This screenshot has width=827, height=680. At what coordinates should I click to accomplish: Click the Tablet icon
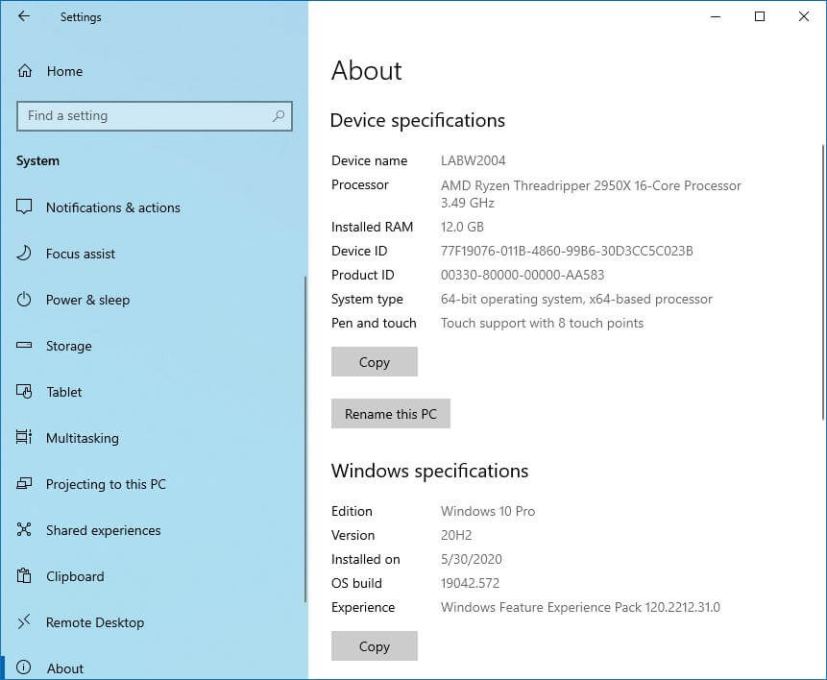(x=24, y=391)
